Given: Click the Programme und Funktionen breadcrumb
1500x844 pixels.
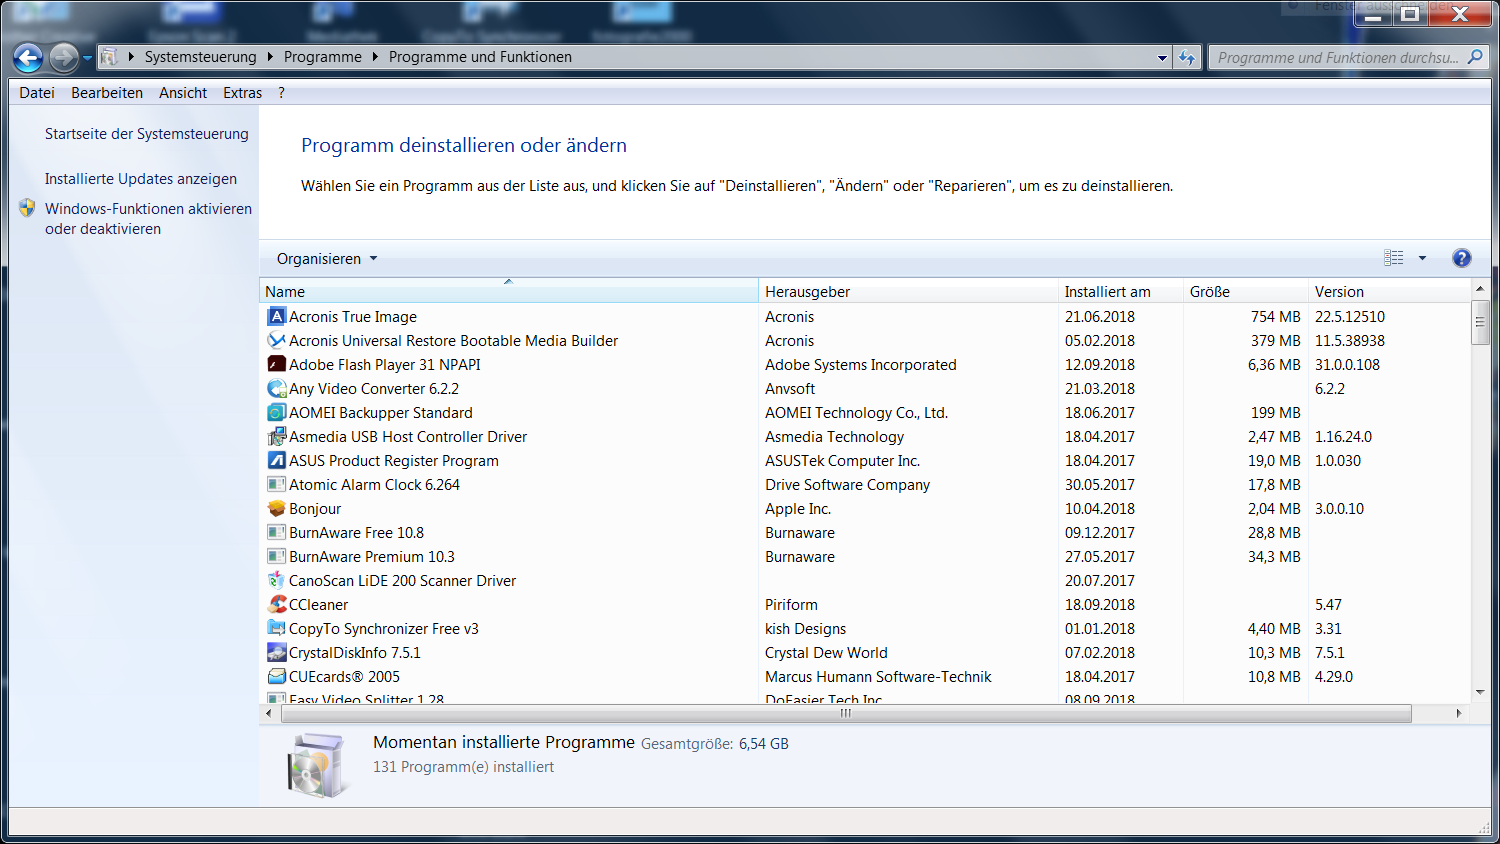Looking at the screenshot, I should point(480,57).
